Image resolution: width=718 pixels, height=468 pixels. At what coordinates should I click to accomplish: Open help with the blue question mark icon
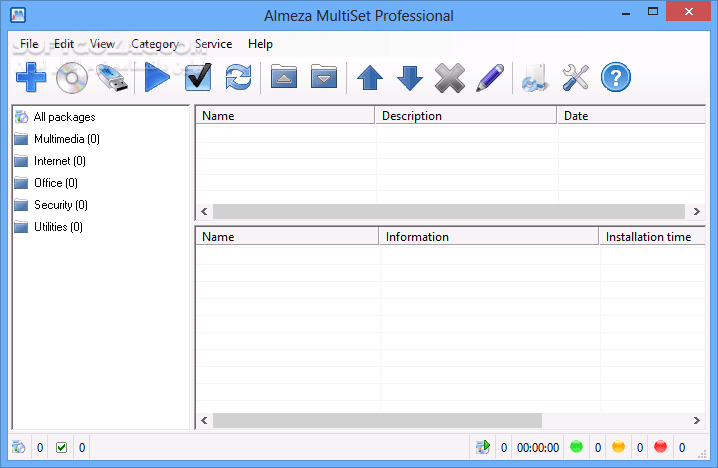click(615, 77)
